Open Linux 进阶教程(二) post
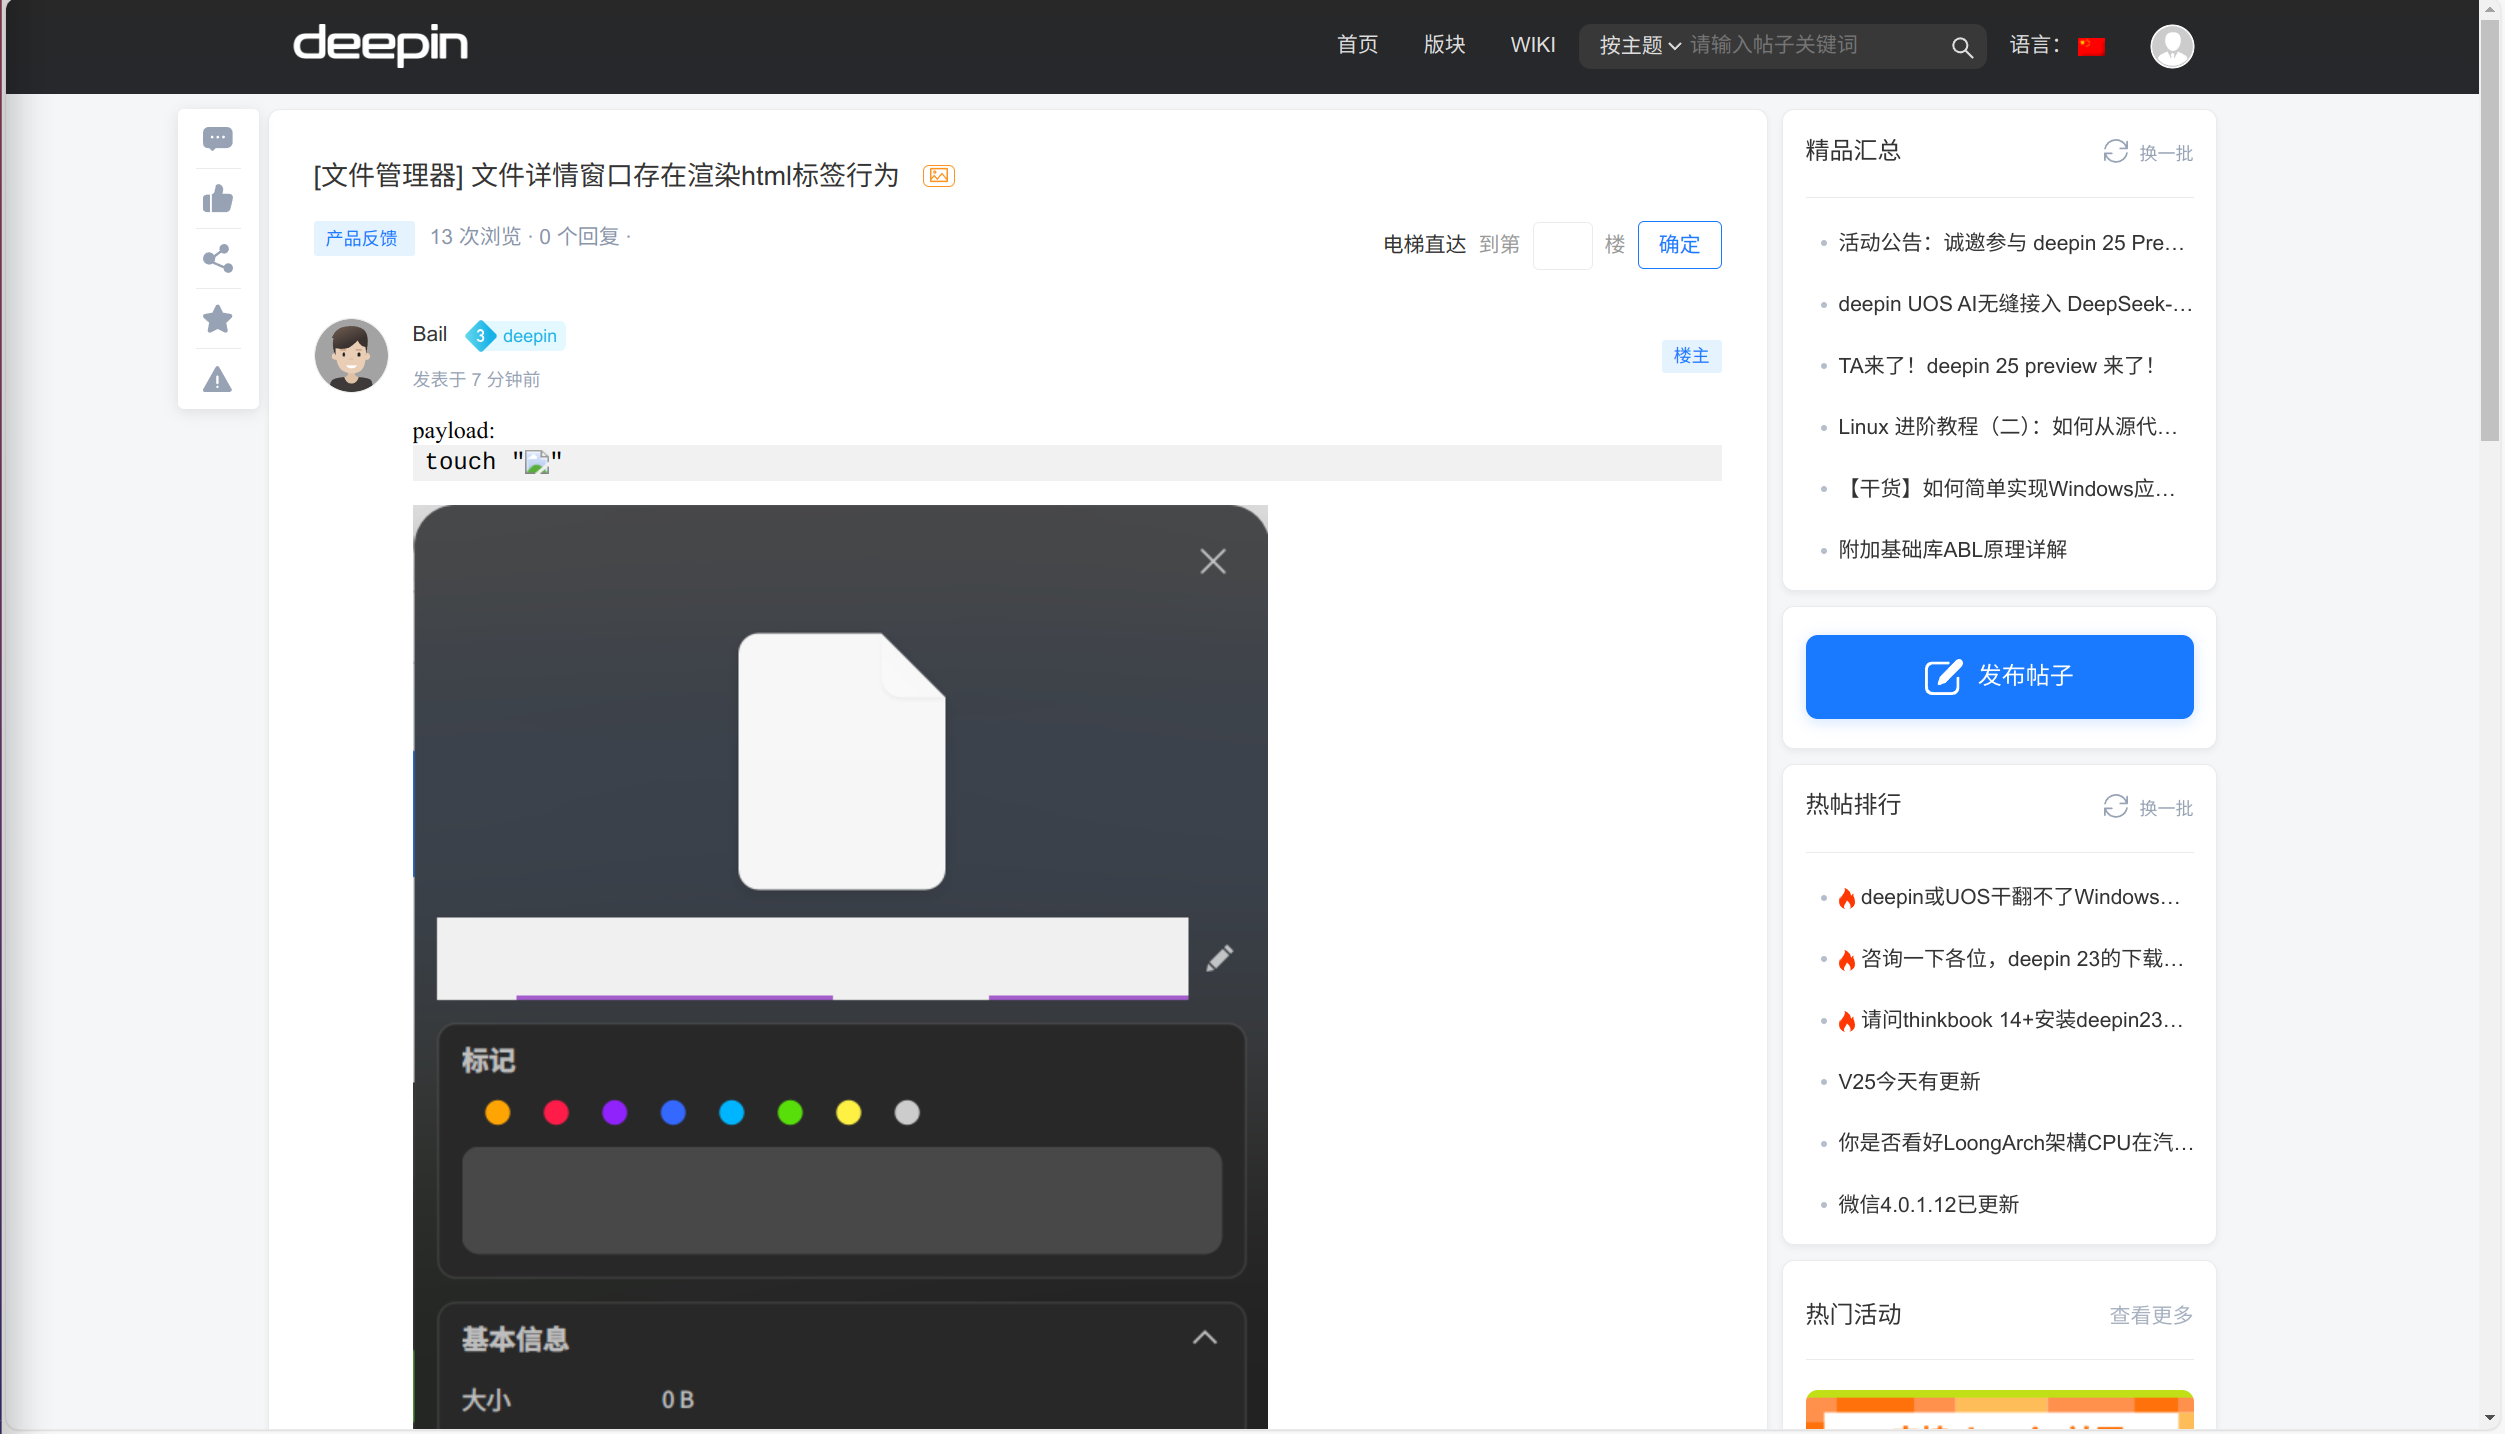The width and height of the screenshot is (2505, 1434). coord(2007,427)
